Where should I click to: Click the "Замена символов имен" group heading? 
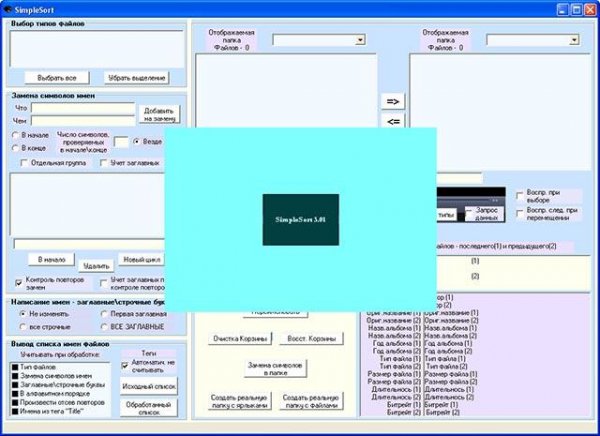(x=53, y=96)
